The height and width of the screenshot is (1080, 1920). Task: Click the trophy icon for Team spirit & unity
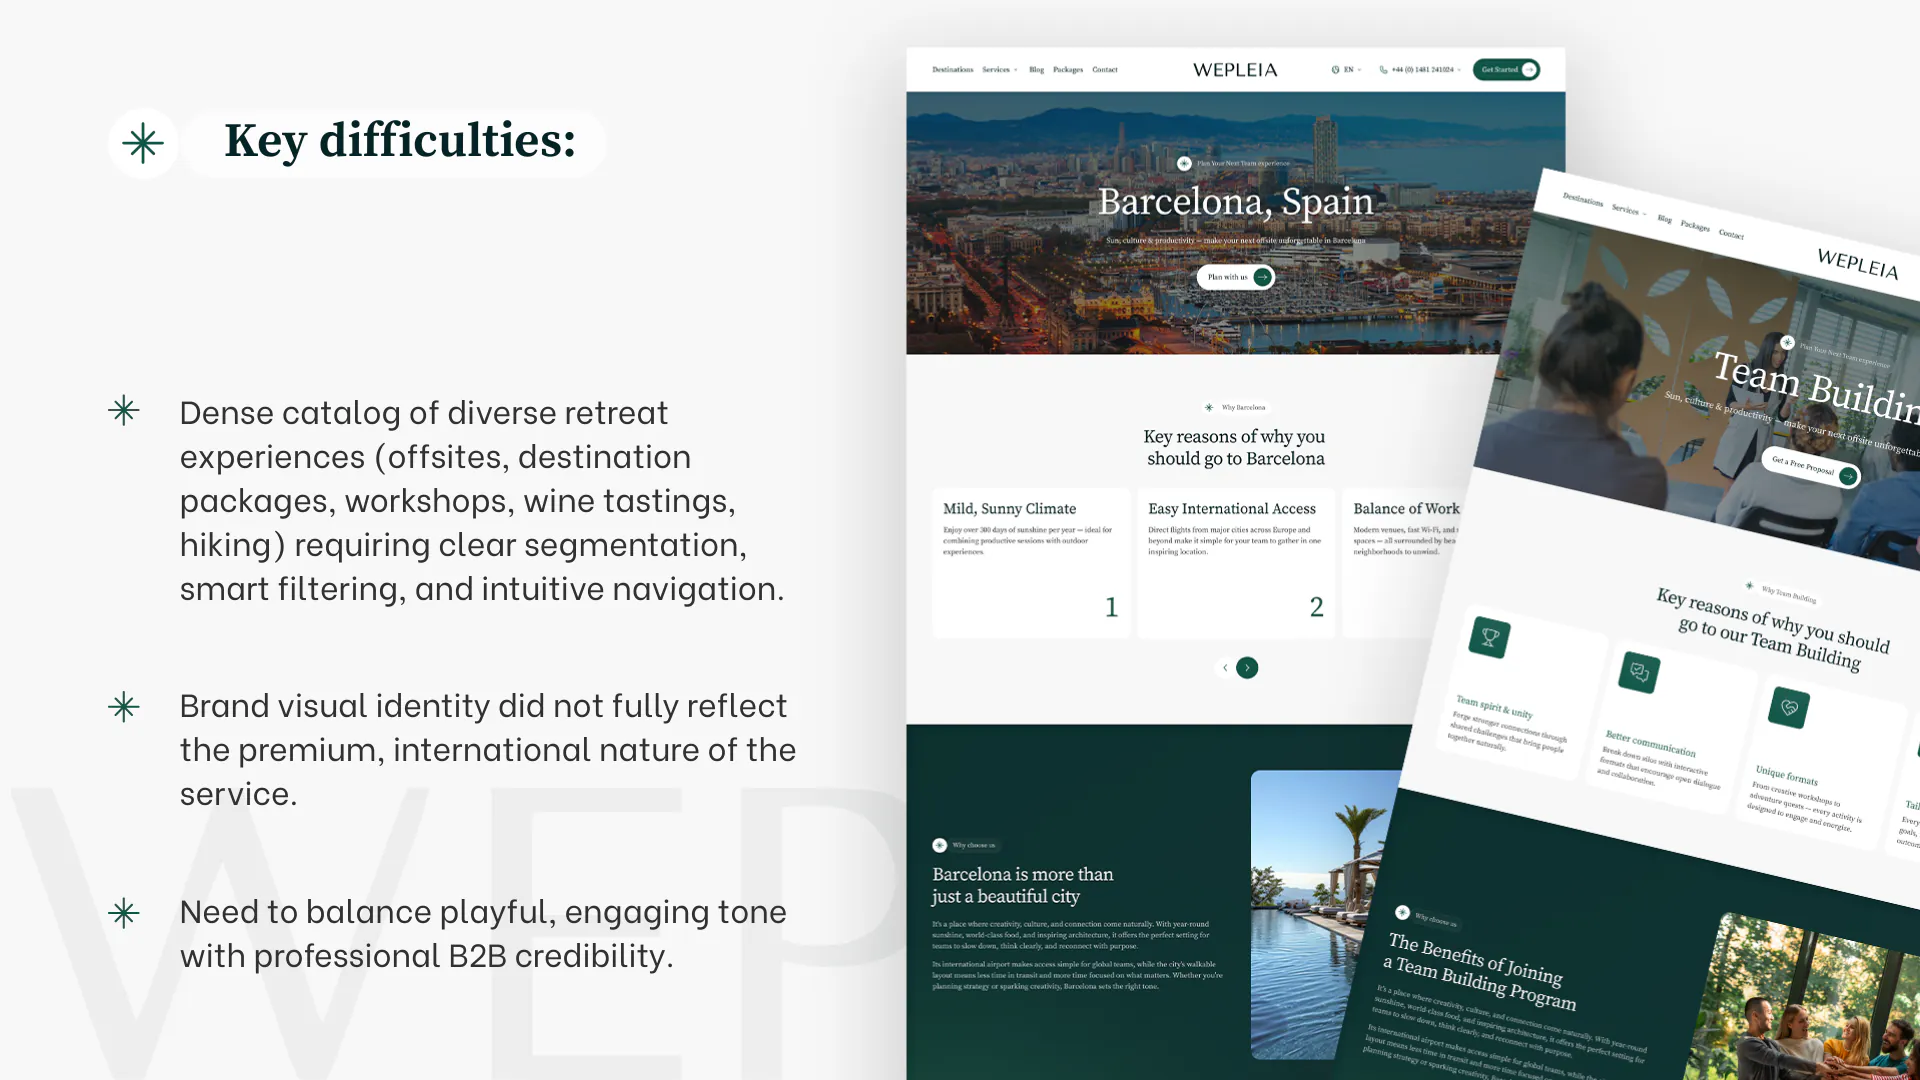tap(1489, 637)
